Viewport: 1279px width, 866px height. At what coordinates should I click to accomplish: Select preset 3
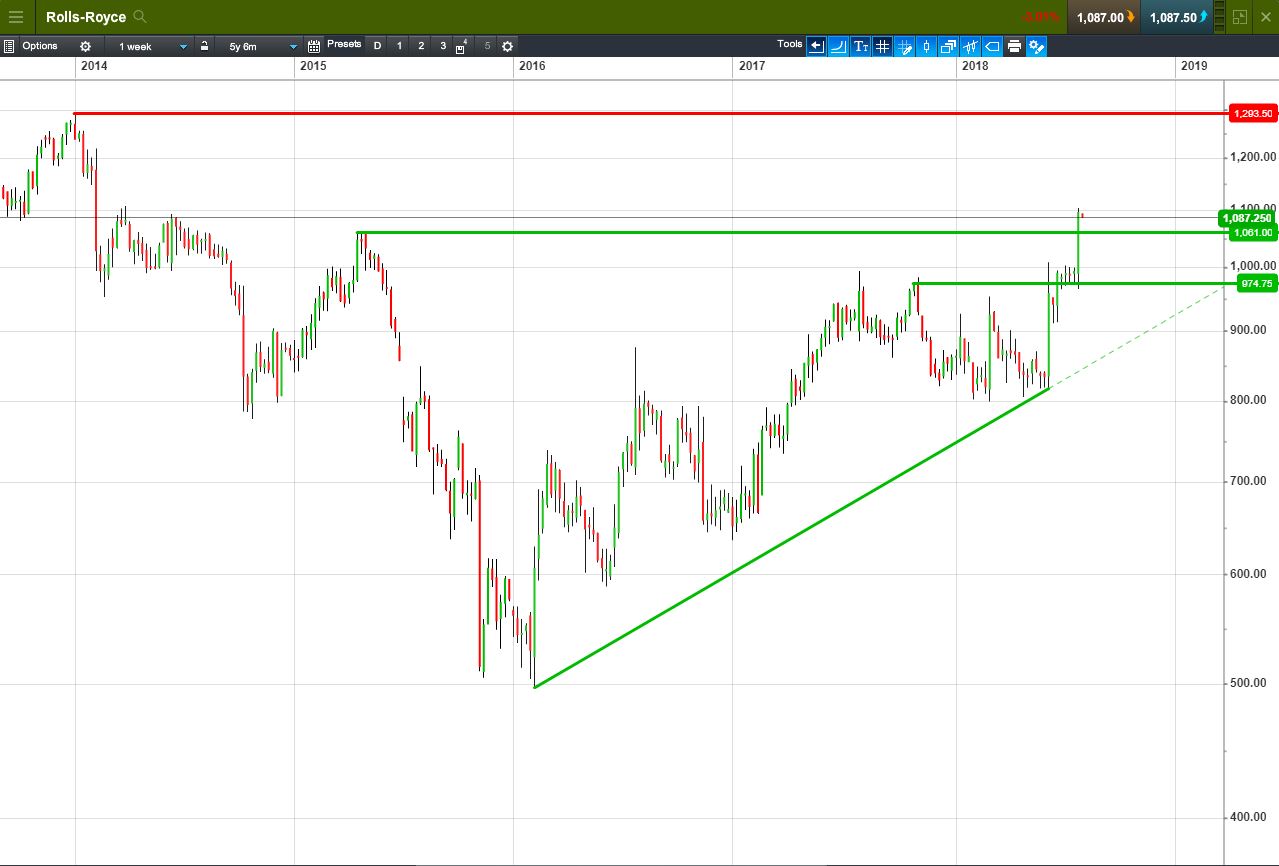click(443, 46)
